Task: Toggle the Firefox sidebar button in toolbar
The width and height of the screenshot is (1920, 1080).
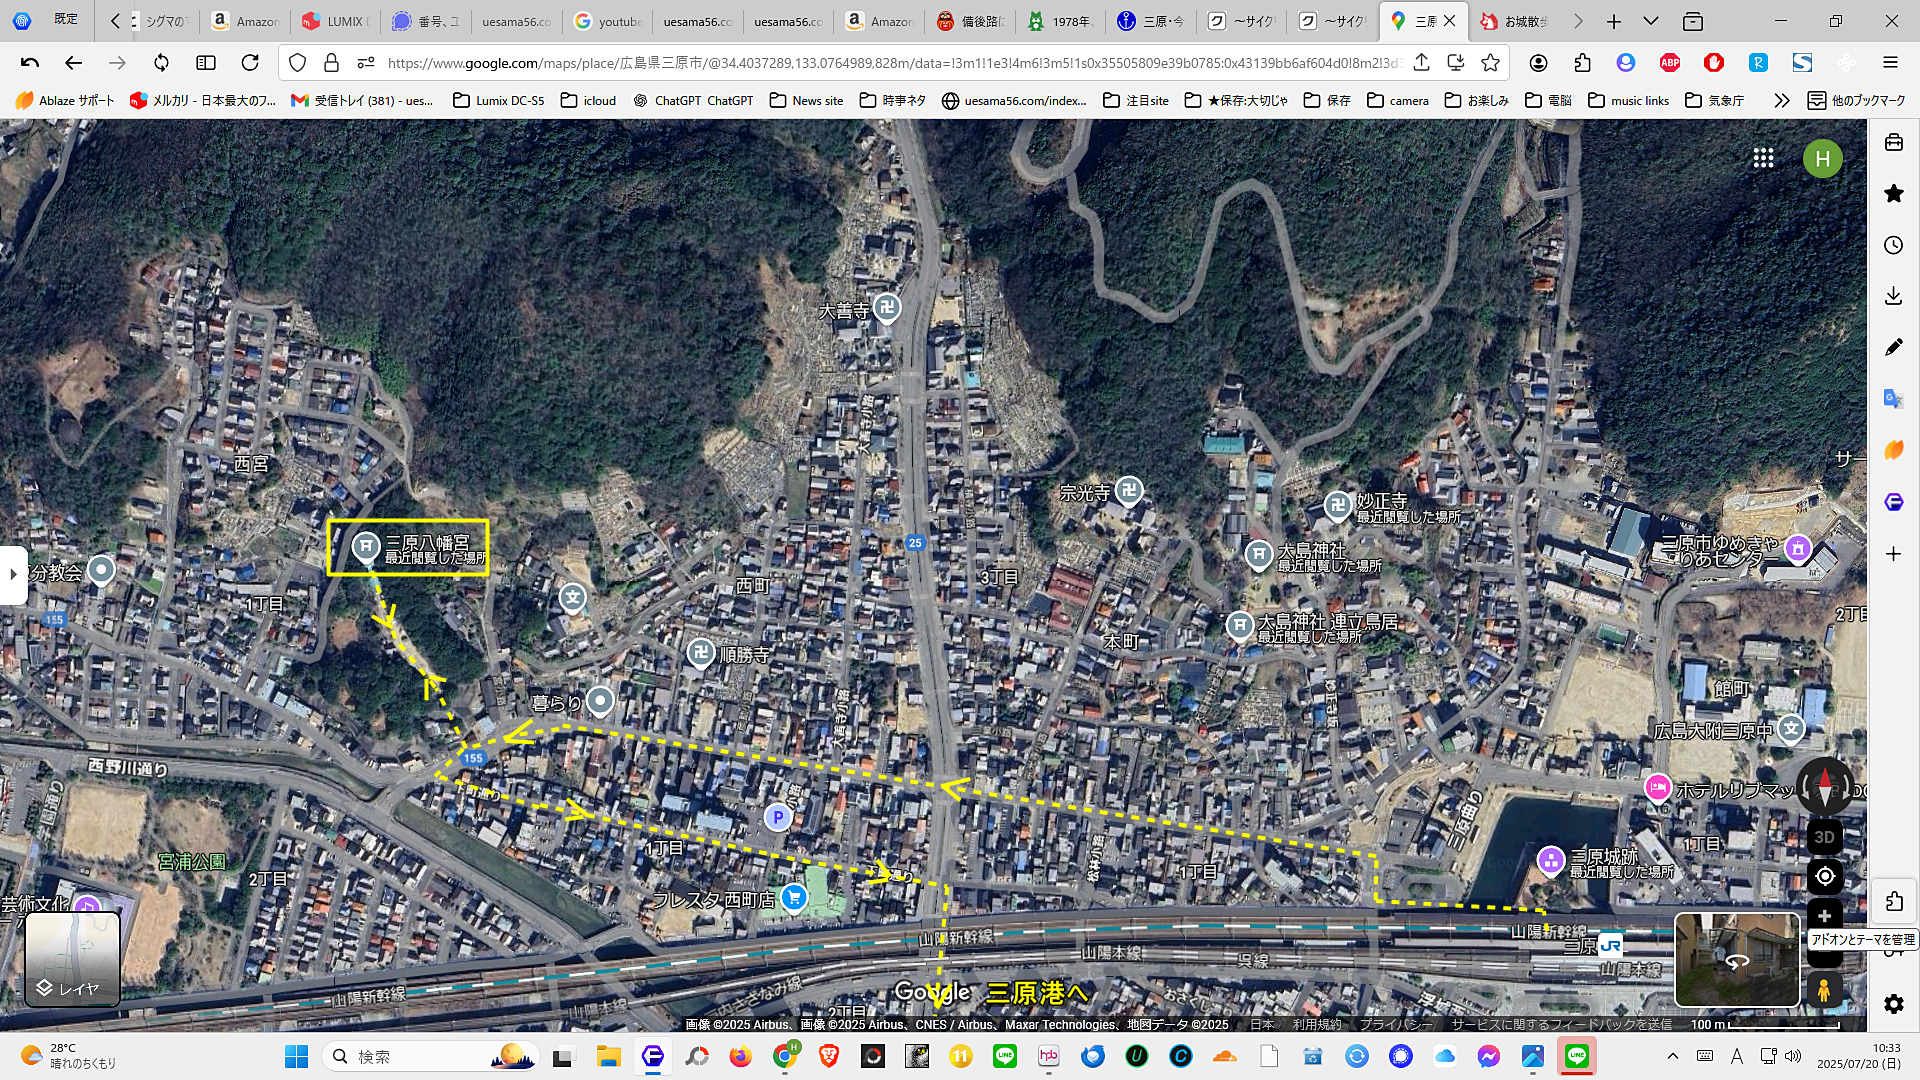Action: [206, 63]
